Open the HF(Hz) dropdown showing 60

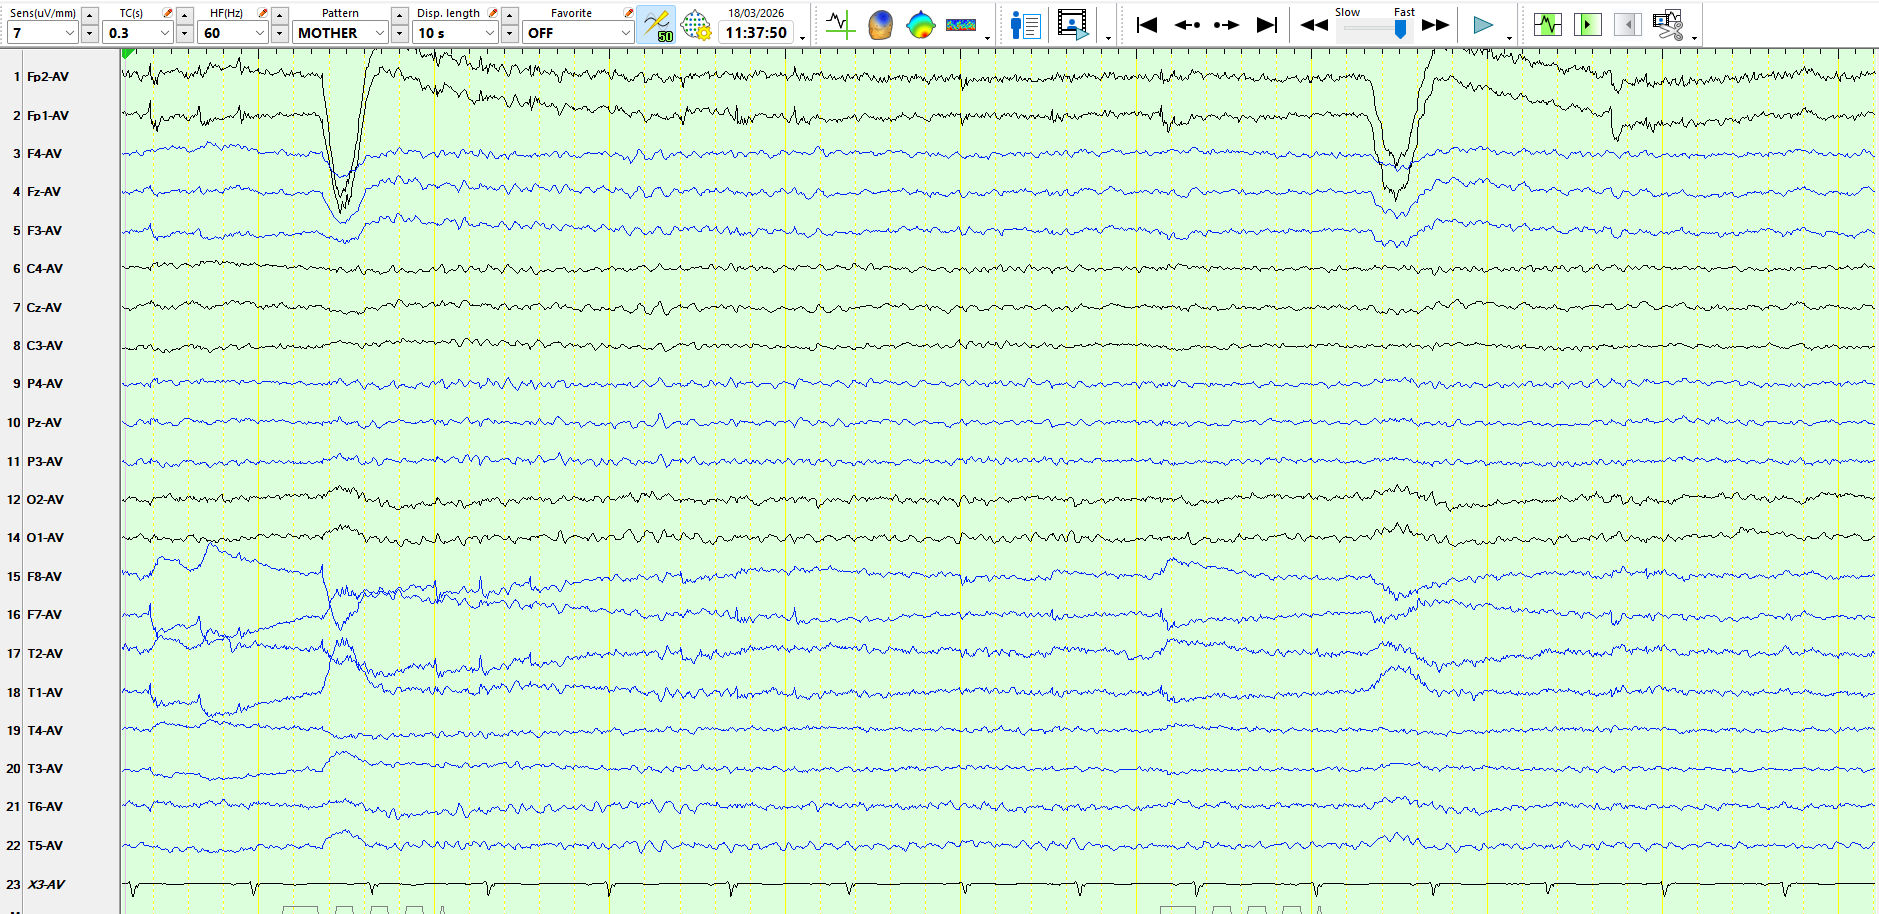(x=233, y=33)
